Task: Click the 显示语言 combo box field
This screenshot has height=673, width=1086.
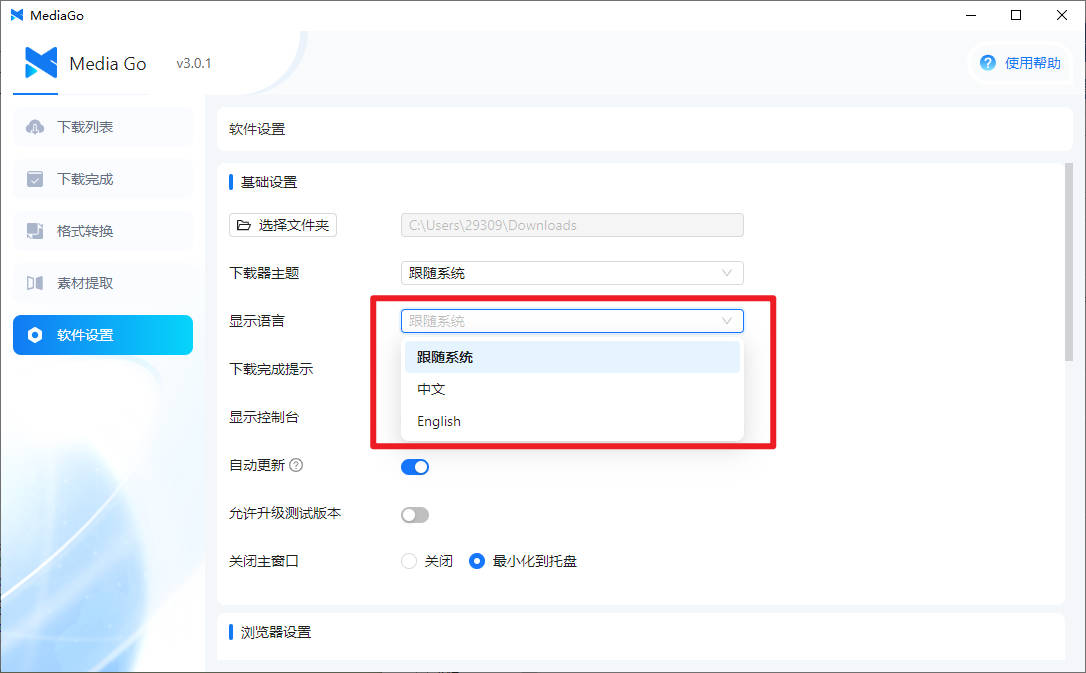Action: pyautogui.click(x=572, y=321)
